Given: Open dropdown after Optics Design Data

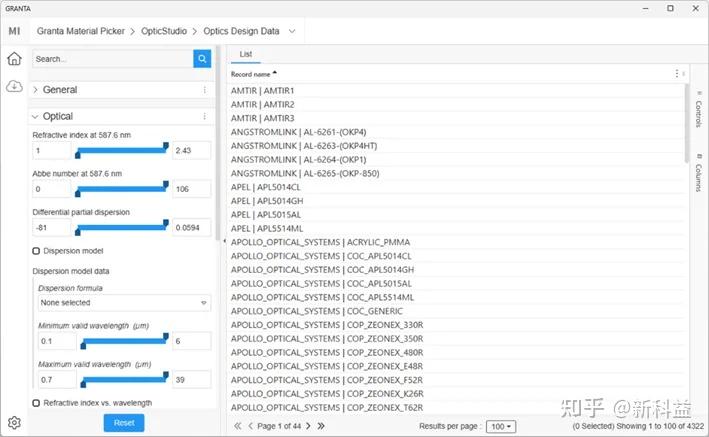Looking at the screenshot, I should pyautogui.click(x=292, y=31).
